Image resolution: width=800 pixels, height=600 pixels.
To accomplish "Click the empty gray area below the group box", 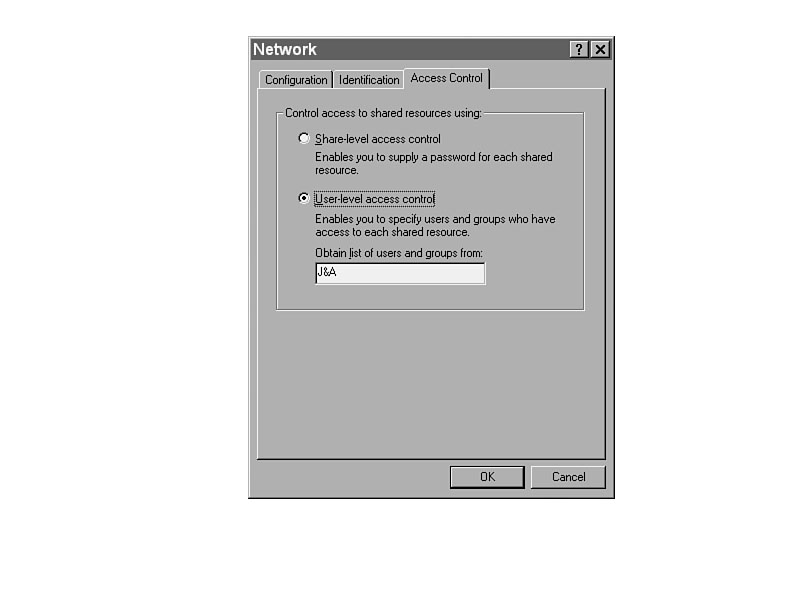I will point(431,383).
